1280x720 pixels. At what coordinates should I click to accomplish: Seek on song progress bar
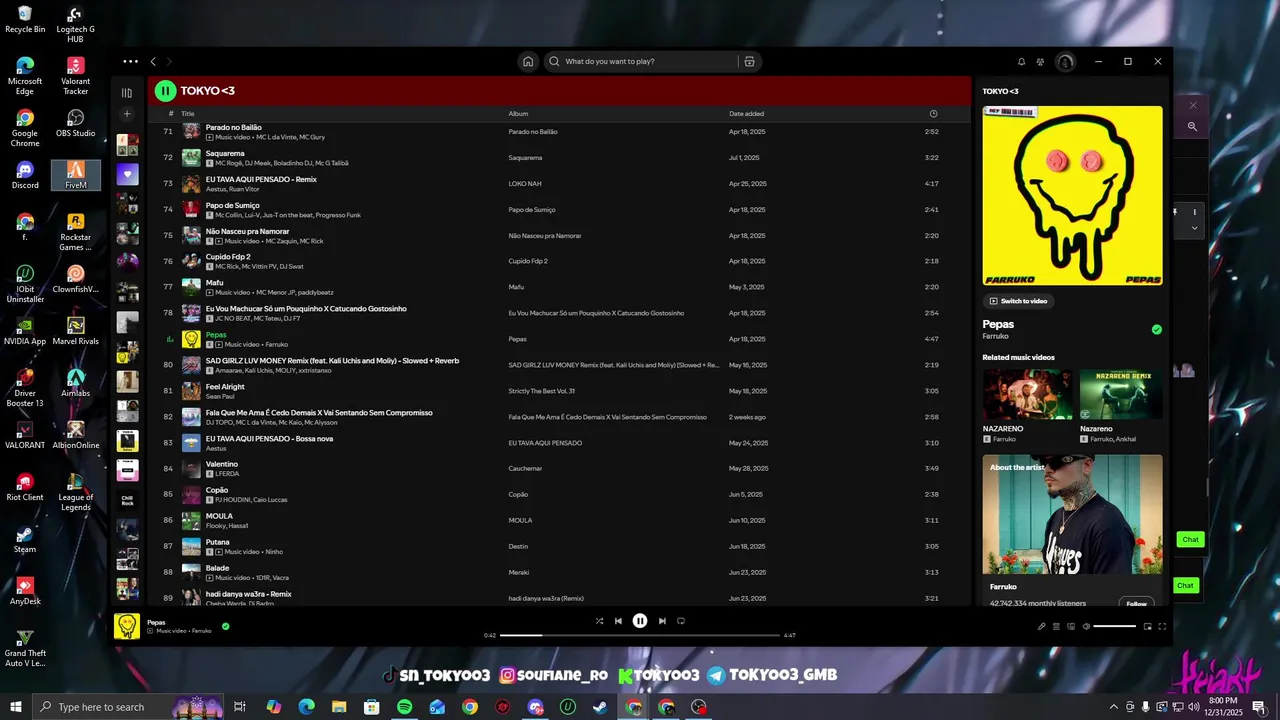(640, 635)
